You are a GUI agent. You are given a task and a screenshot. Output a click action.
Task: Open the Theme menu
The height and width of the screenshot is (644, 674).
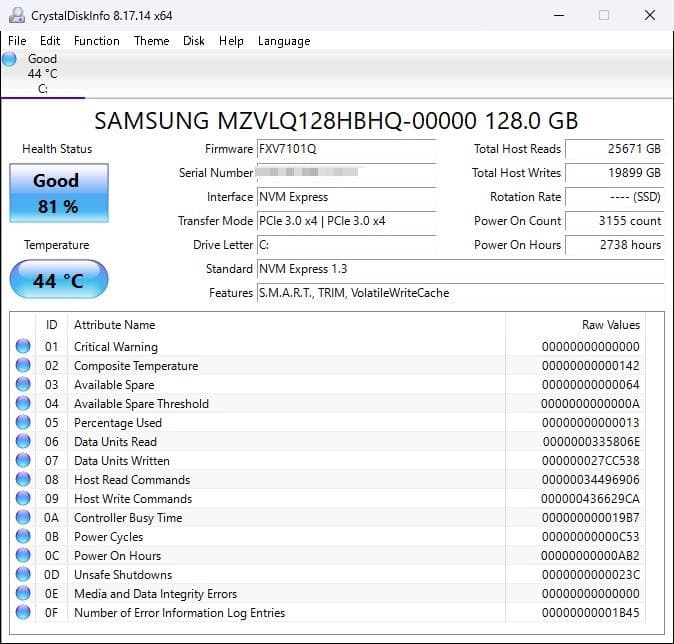click(151, 41)
